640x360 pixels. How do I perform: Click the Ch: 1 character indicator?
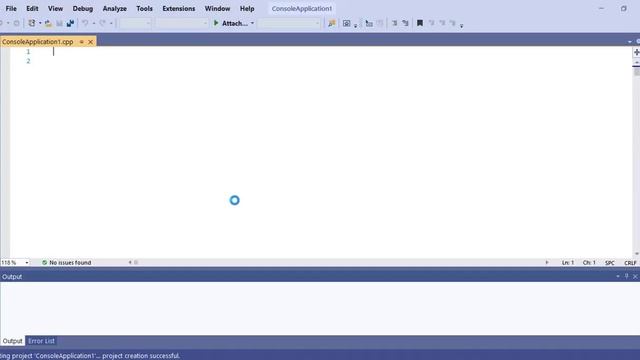(589, 263)
